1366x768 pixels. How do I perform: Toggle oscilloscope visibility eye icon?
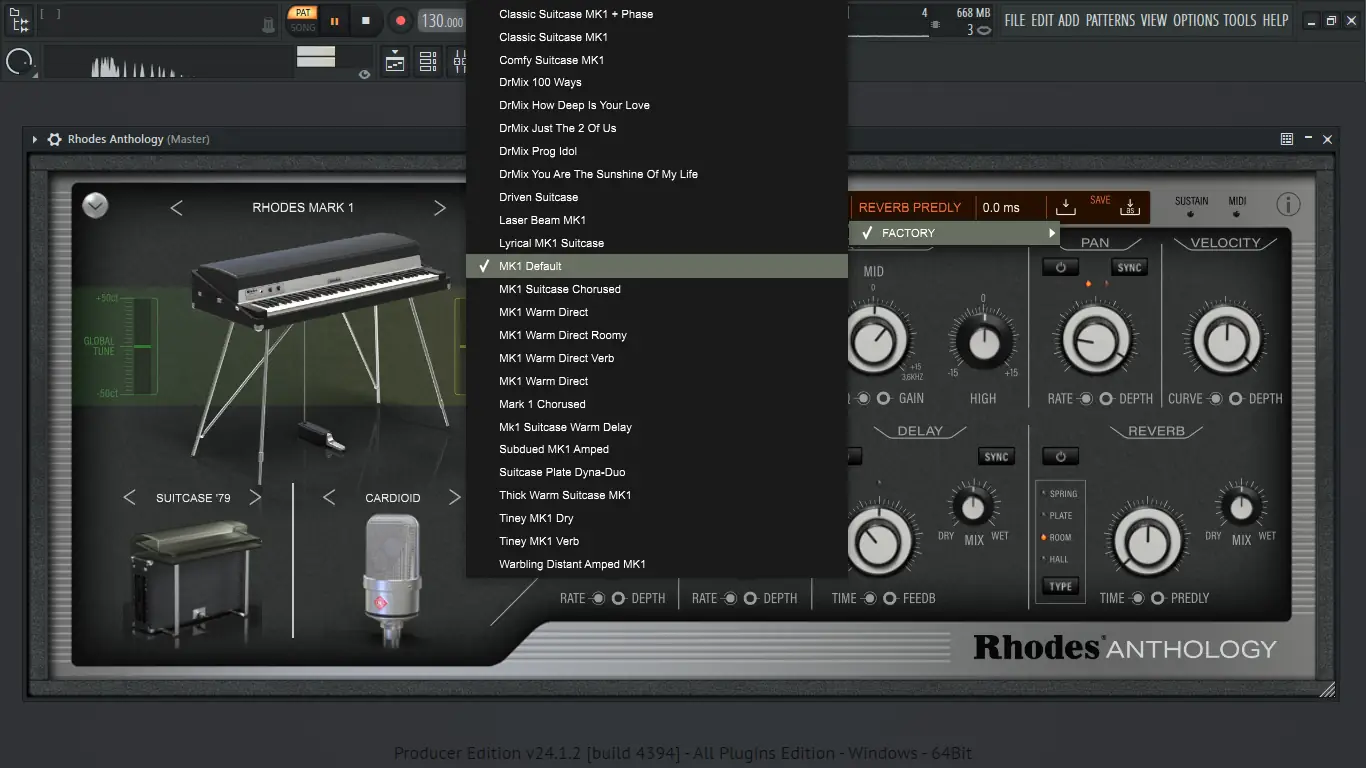(364, 74)
